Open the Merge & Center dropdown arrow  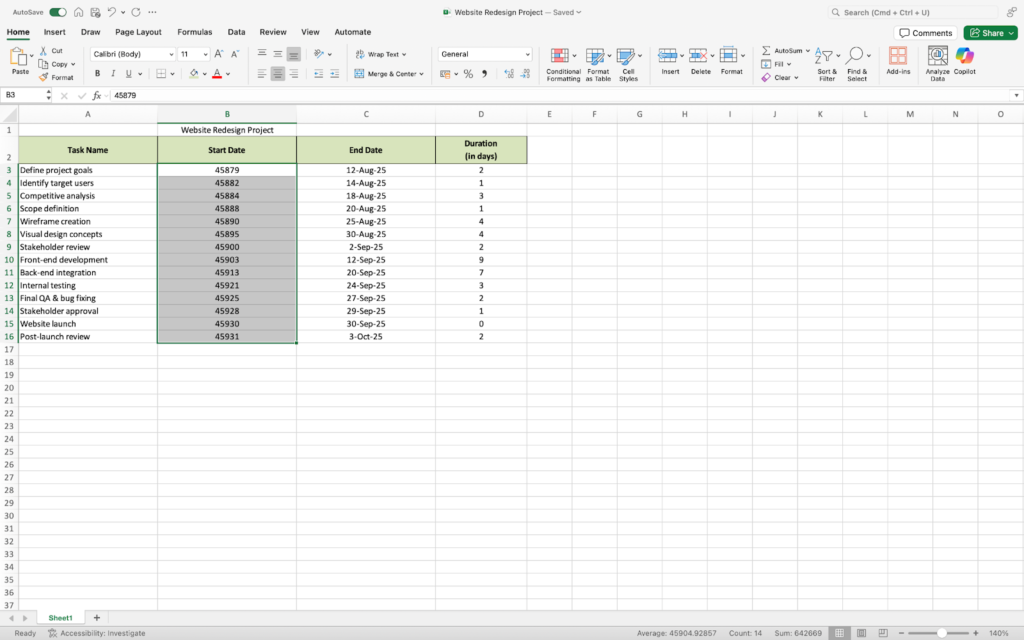coord(422,74)
